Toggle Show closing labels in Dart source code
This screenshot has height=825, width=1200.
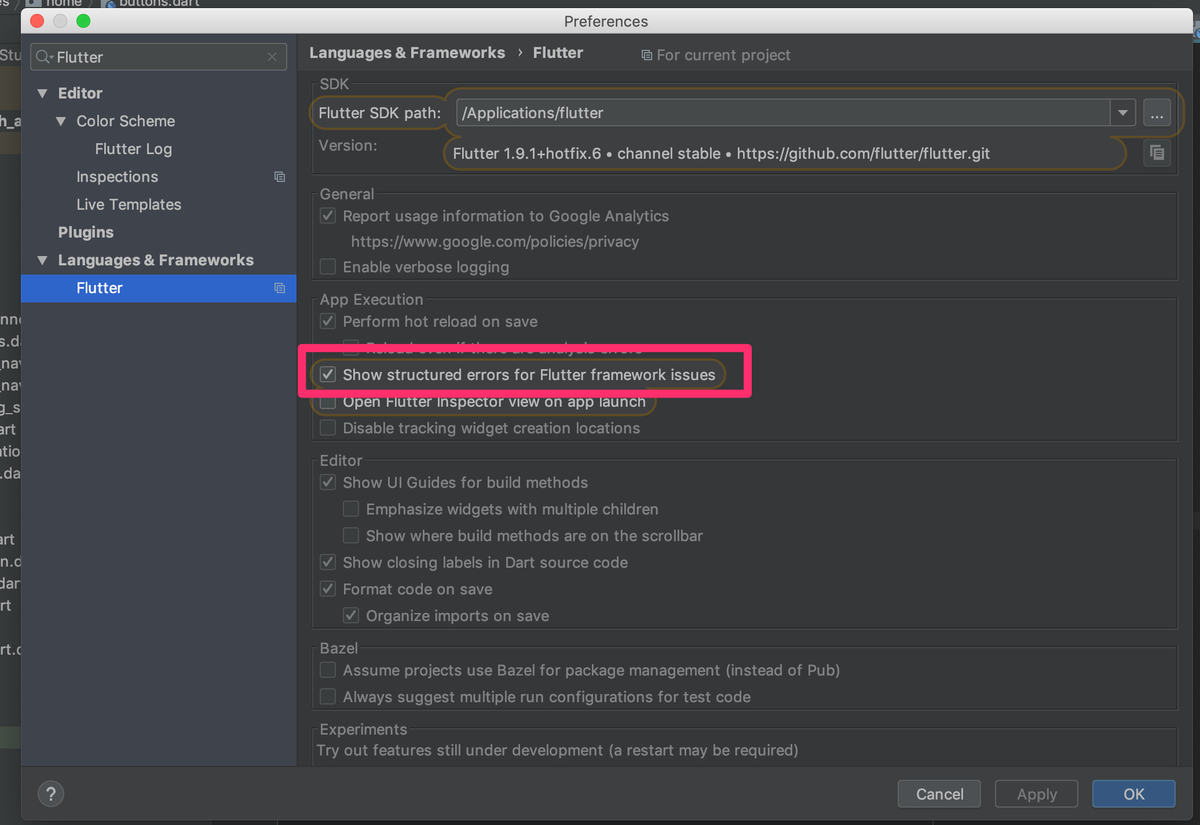tap(328, 562)
